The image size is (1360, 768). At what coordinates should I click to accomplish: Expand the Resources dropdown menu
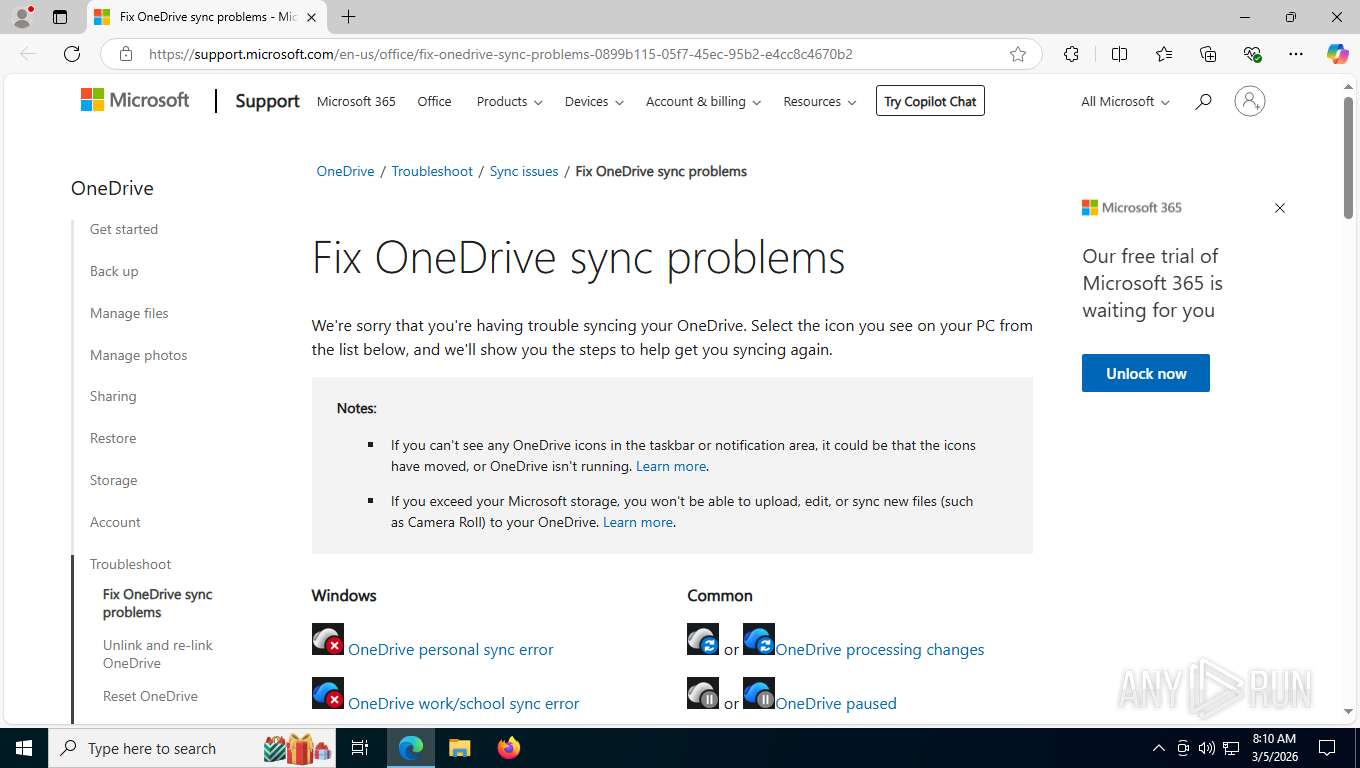coord(820,101)
